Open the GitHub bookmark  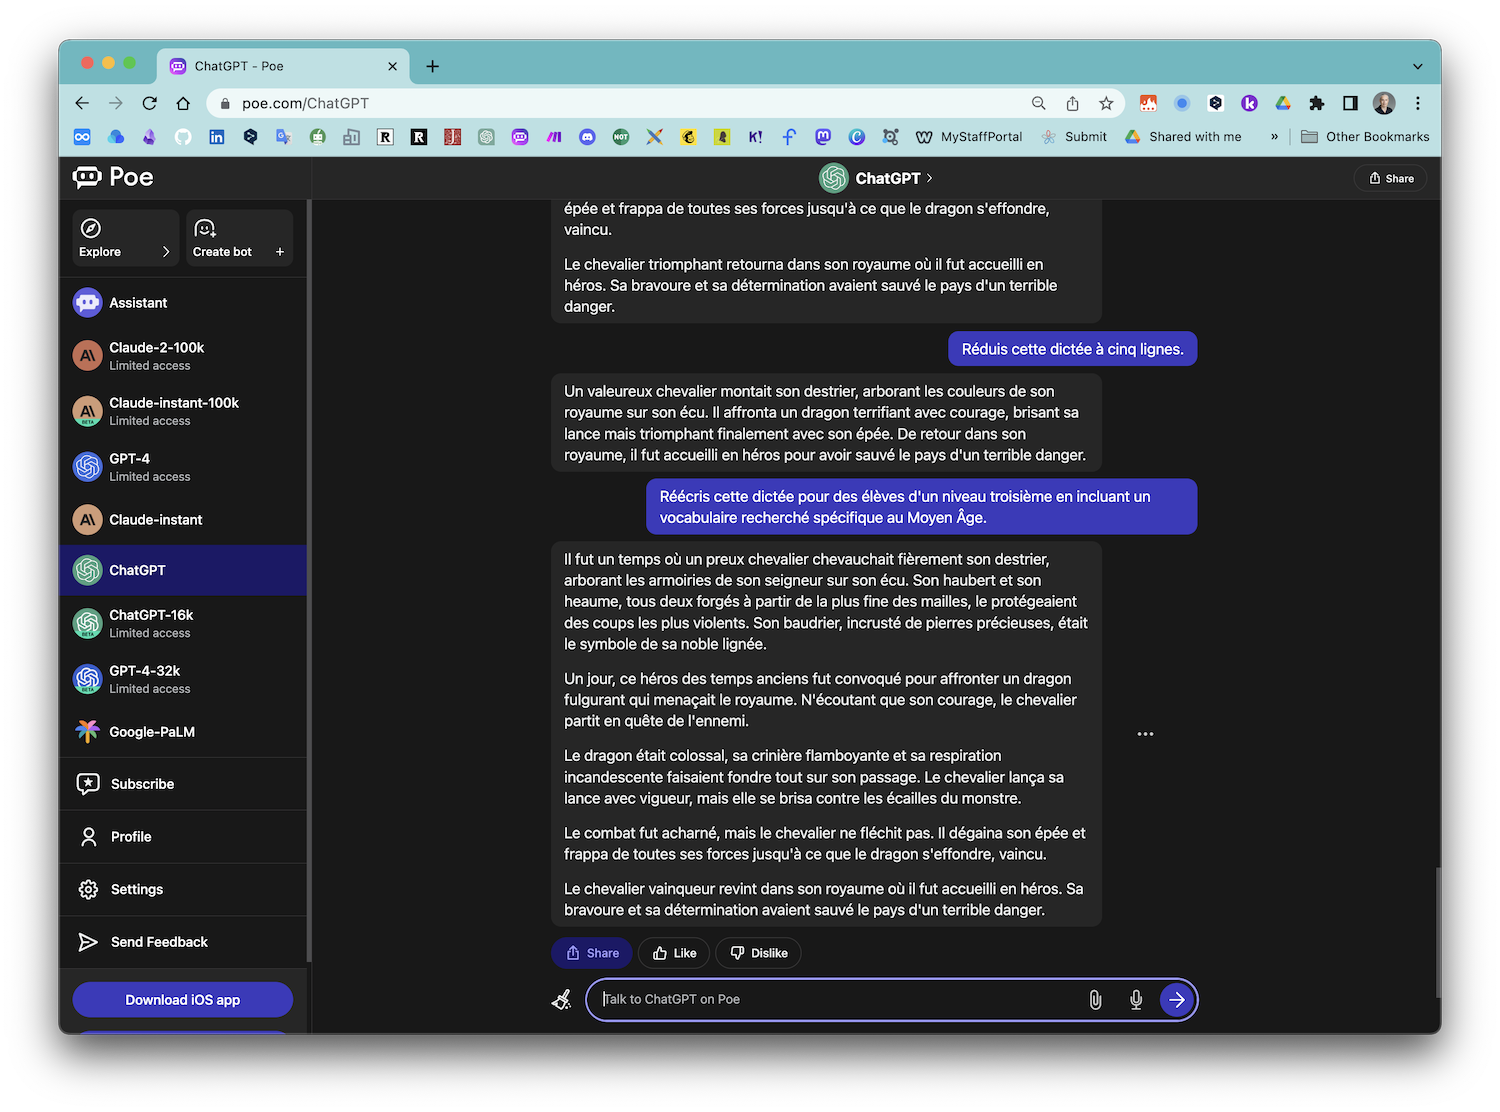click(183, 137)
